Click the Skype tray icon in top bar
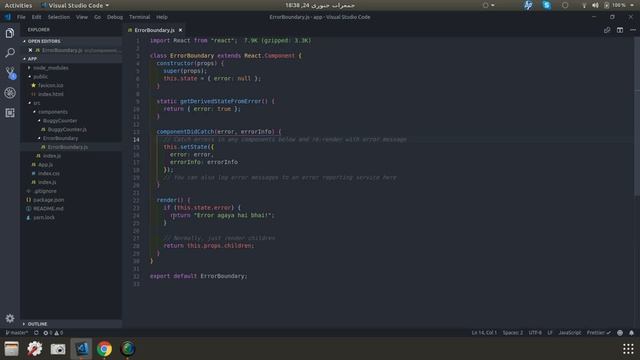Viewport: 640px width, 360px height. [x=547, y=5]
